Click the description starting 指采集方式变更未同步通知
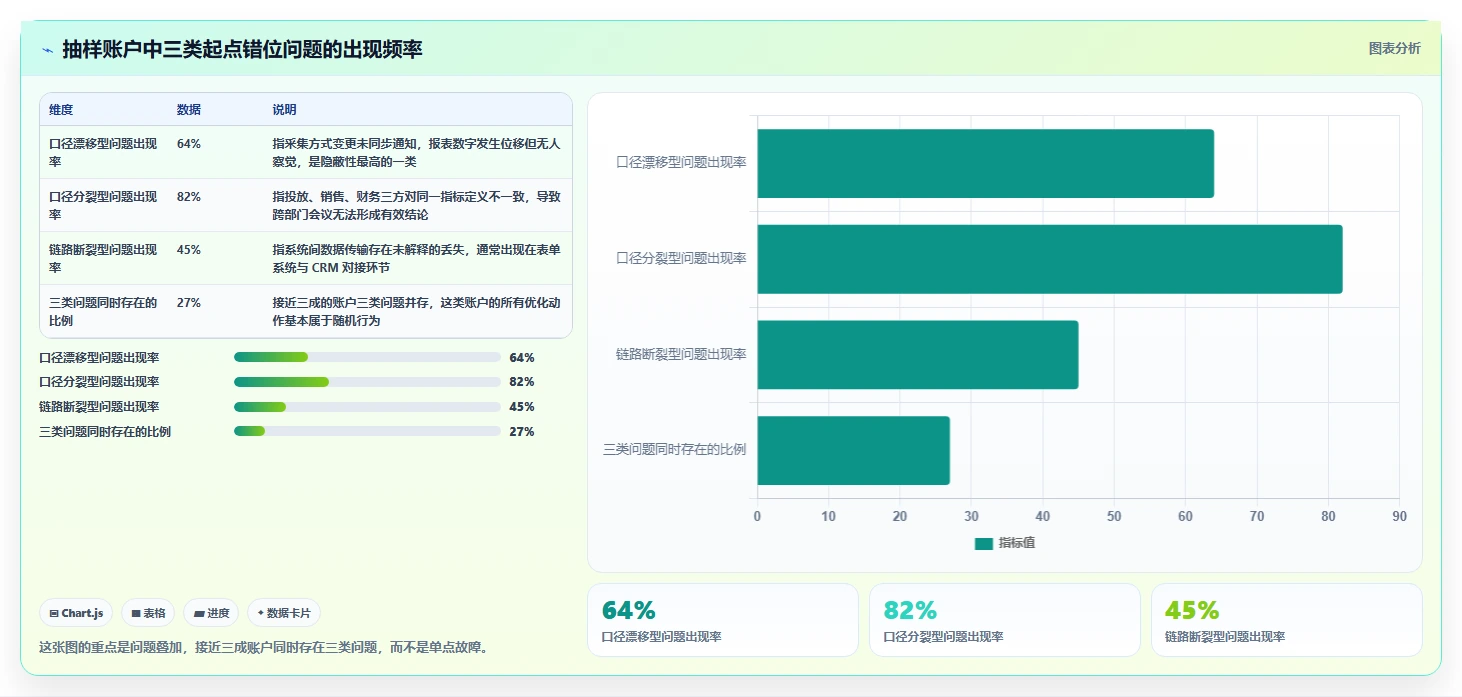Image resolution: width=1462 pixels, height=697 pixels. click(416, 152)
